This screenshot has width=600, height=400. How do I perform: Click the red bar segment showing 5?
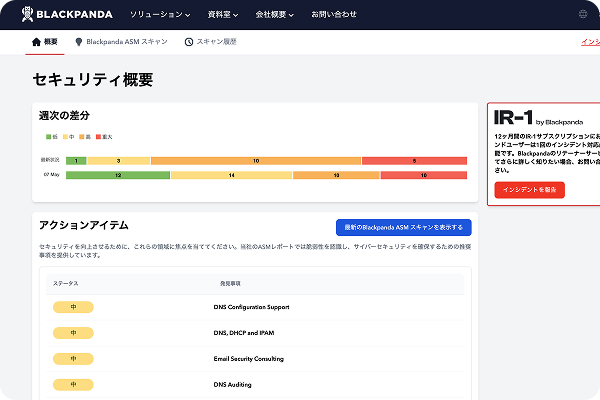tap(414, 161)
